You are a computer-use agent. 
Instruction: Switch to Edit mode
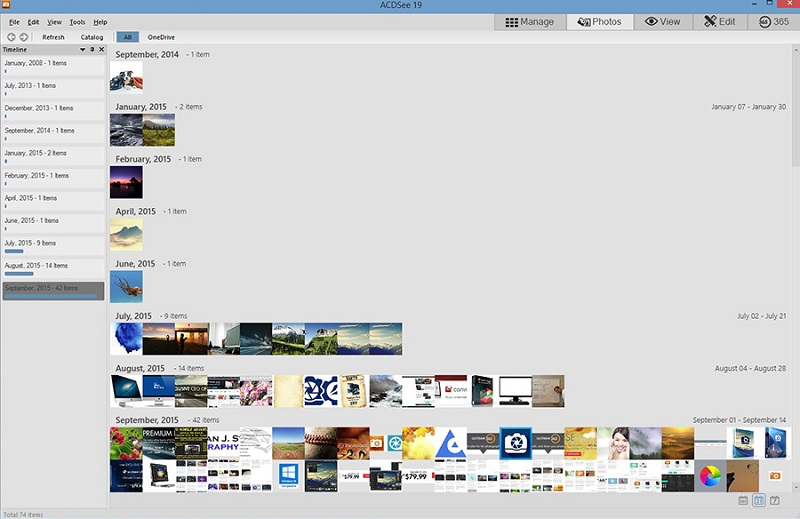[720, 22]
